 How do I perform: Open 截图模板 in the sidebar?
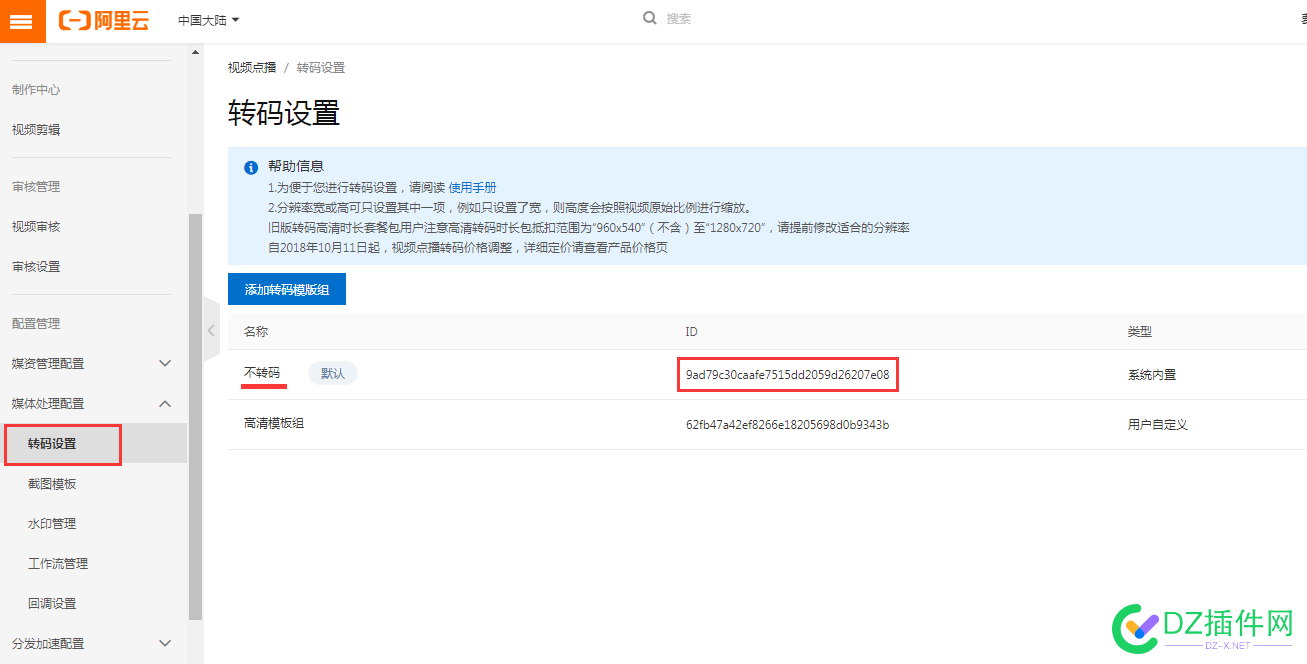pos(52,484)
